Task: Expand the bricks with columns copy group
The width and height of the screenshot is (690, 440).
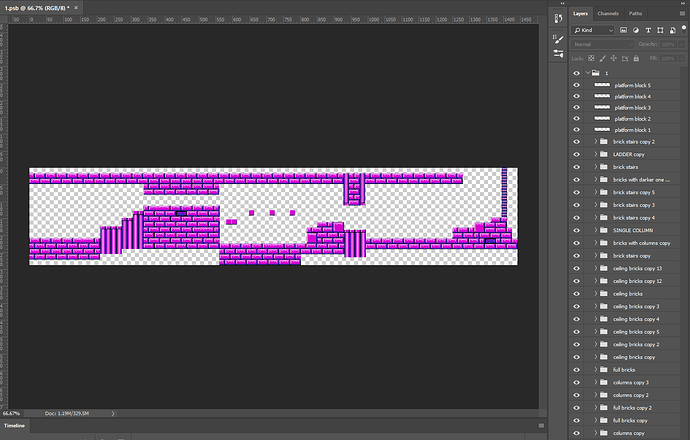Action: (596, 243)
